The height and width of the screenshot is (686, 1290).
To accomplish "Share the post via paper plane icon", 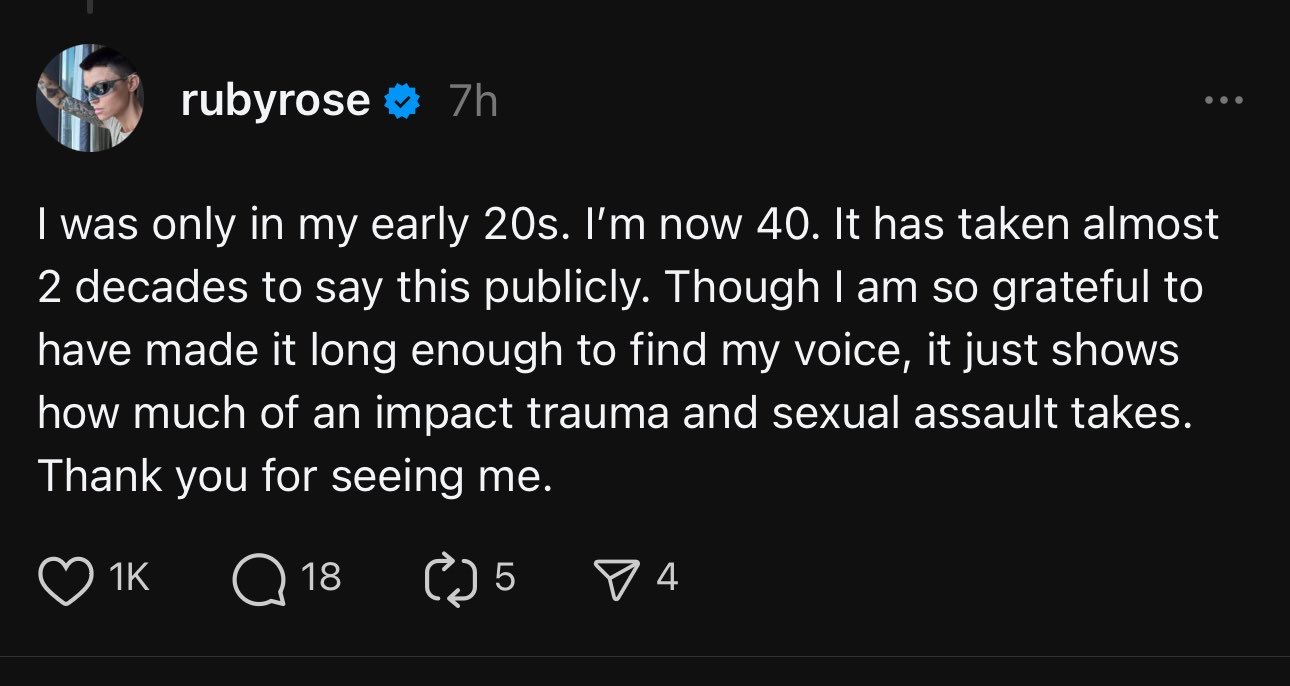I will (615, 578).
